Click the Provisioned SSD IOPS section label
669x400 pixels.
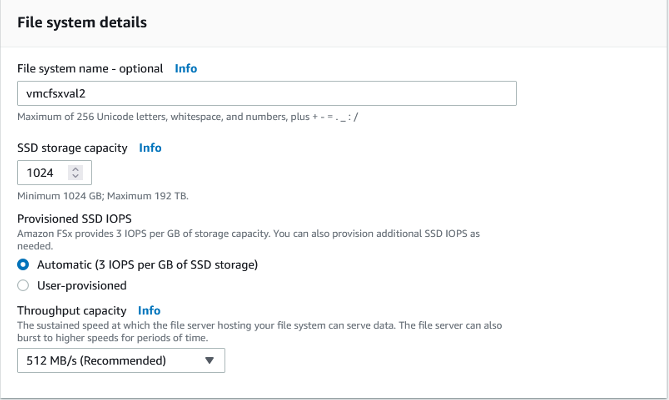coord(75,218)
